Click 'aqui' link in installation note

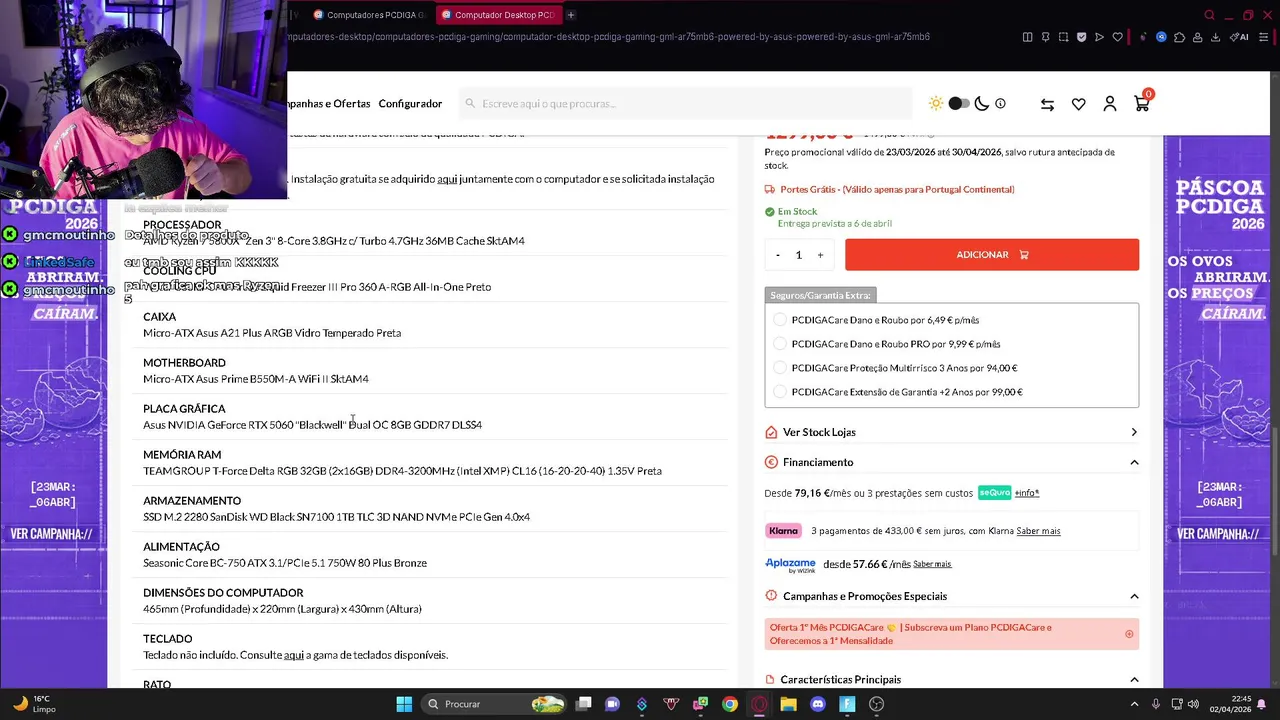pos(447,179)
